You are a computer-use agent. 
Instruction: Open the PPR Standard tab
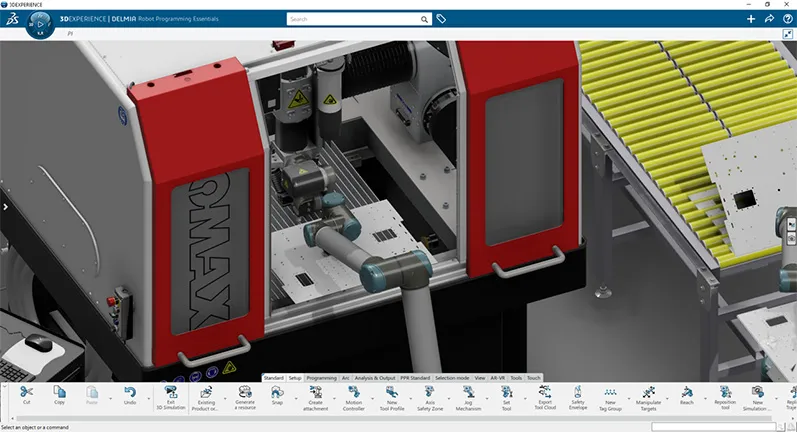pos(415,378)
